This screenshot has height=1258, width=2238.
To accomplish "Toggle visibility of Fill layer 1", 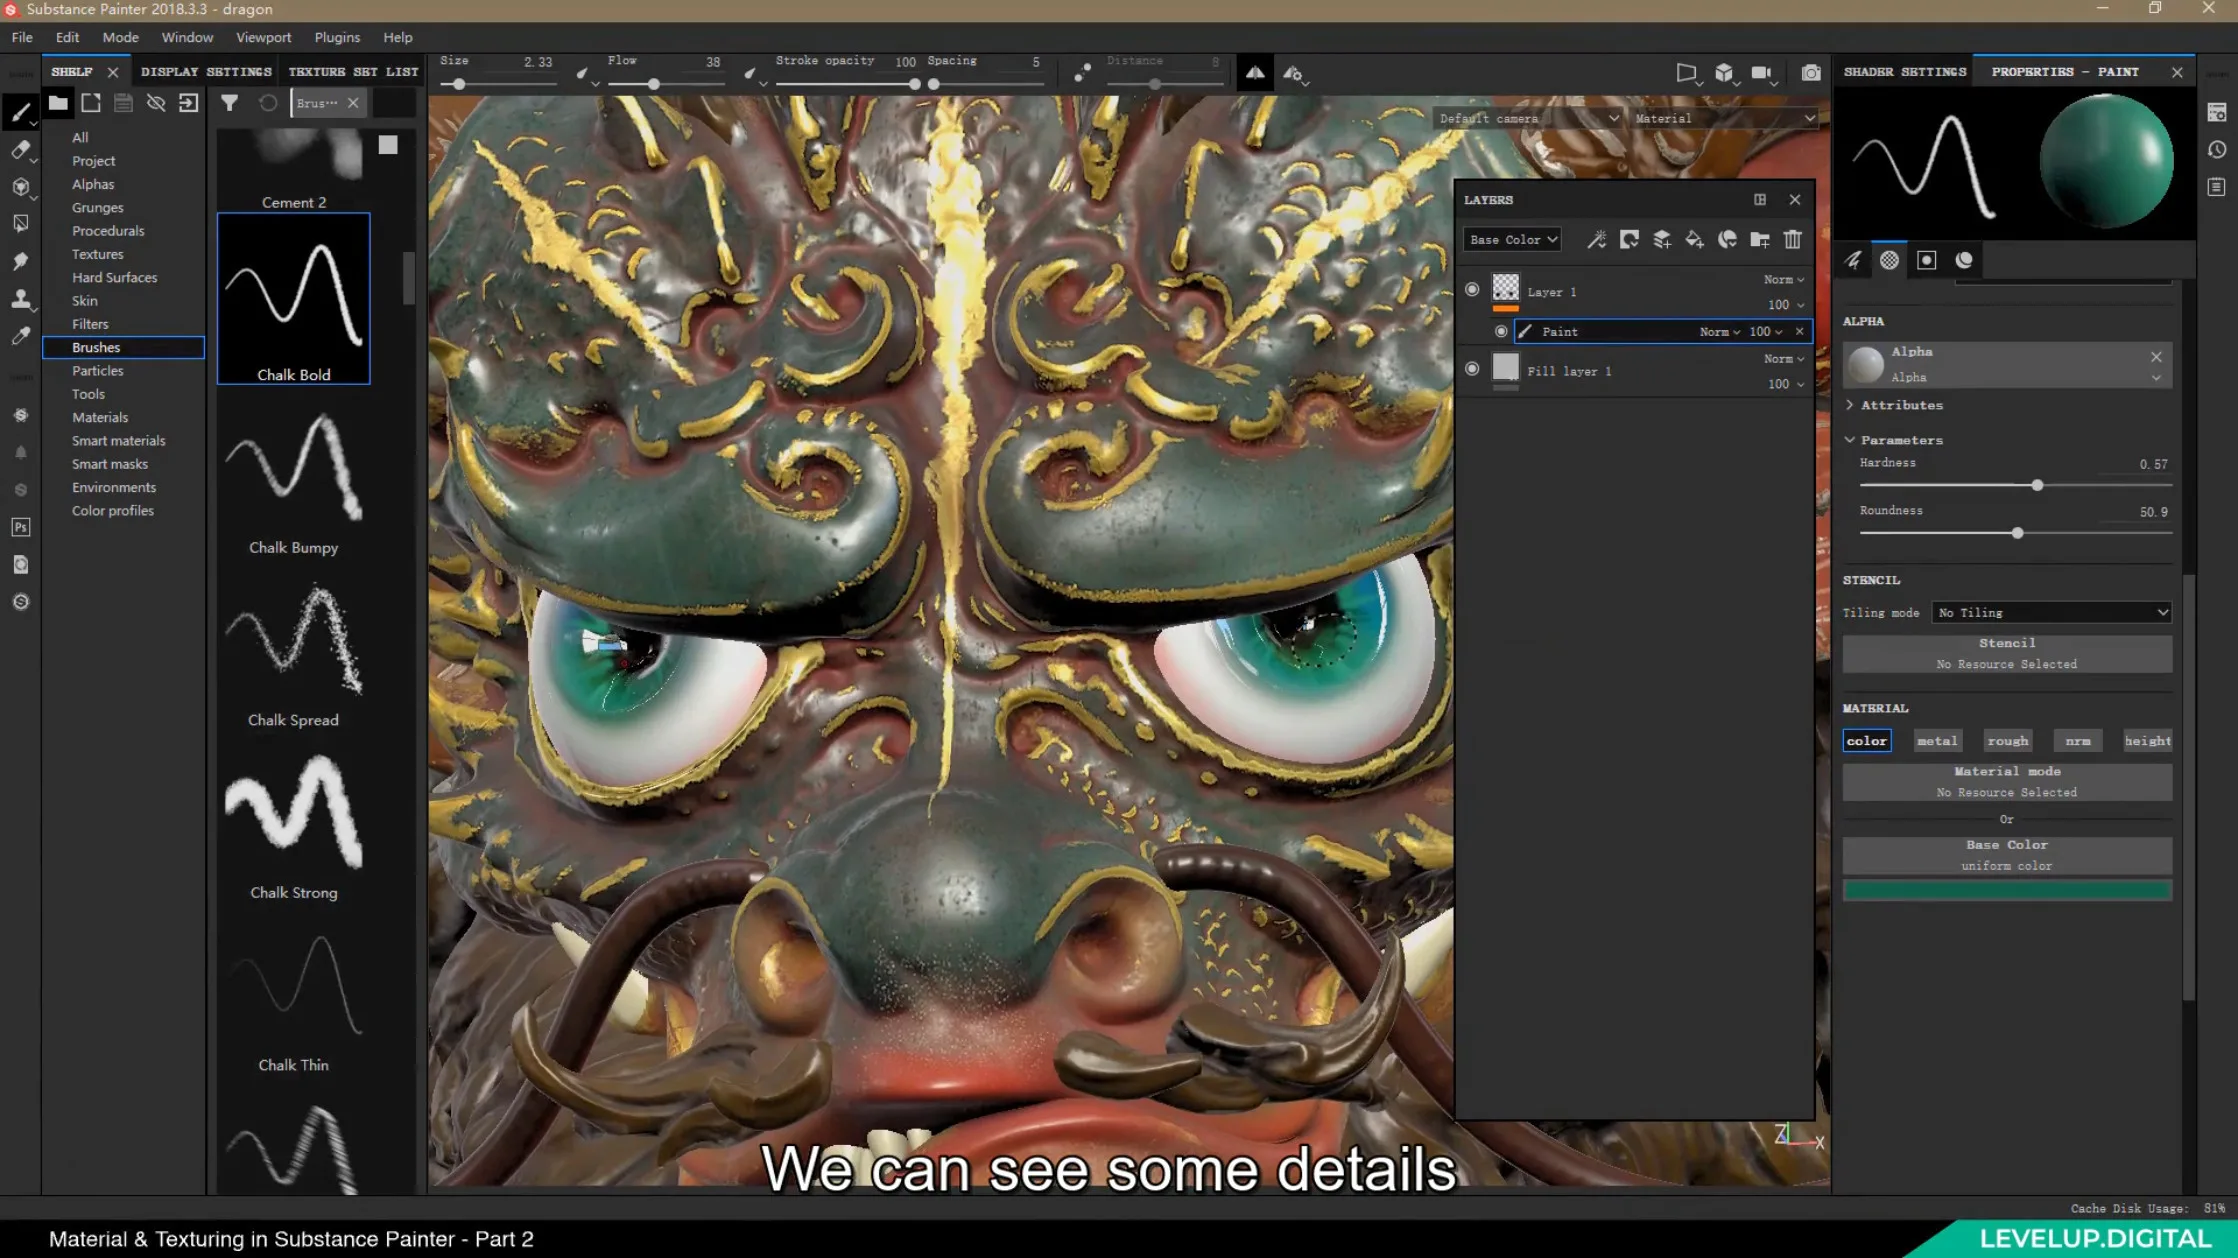I will (x=1473, y=369).
